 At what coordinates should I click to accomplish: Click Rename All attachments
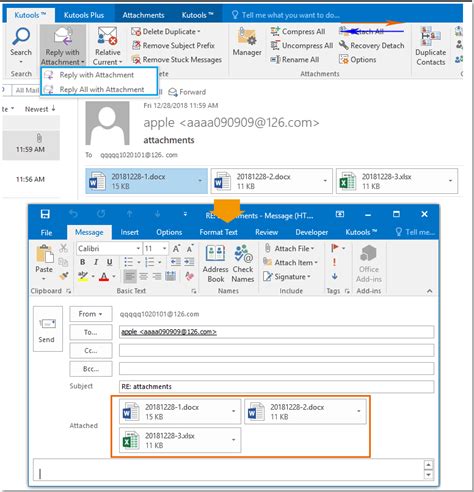(x=295, y=60)
